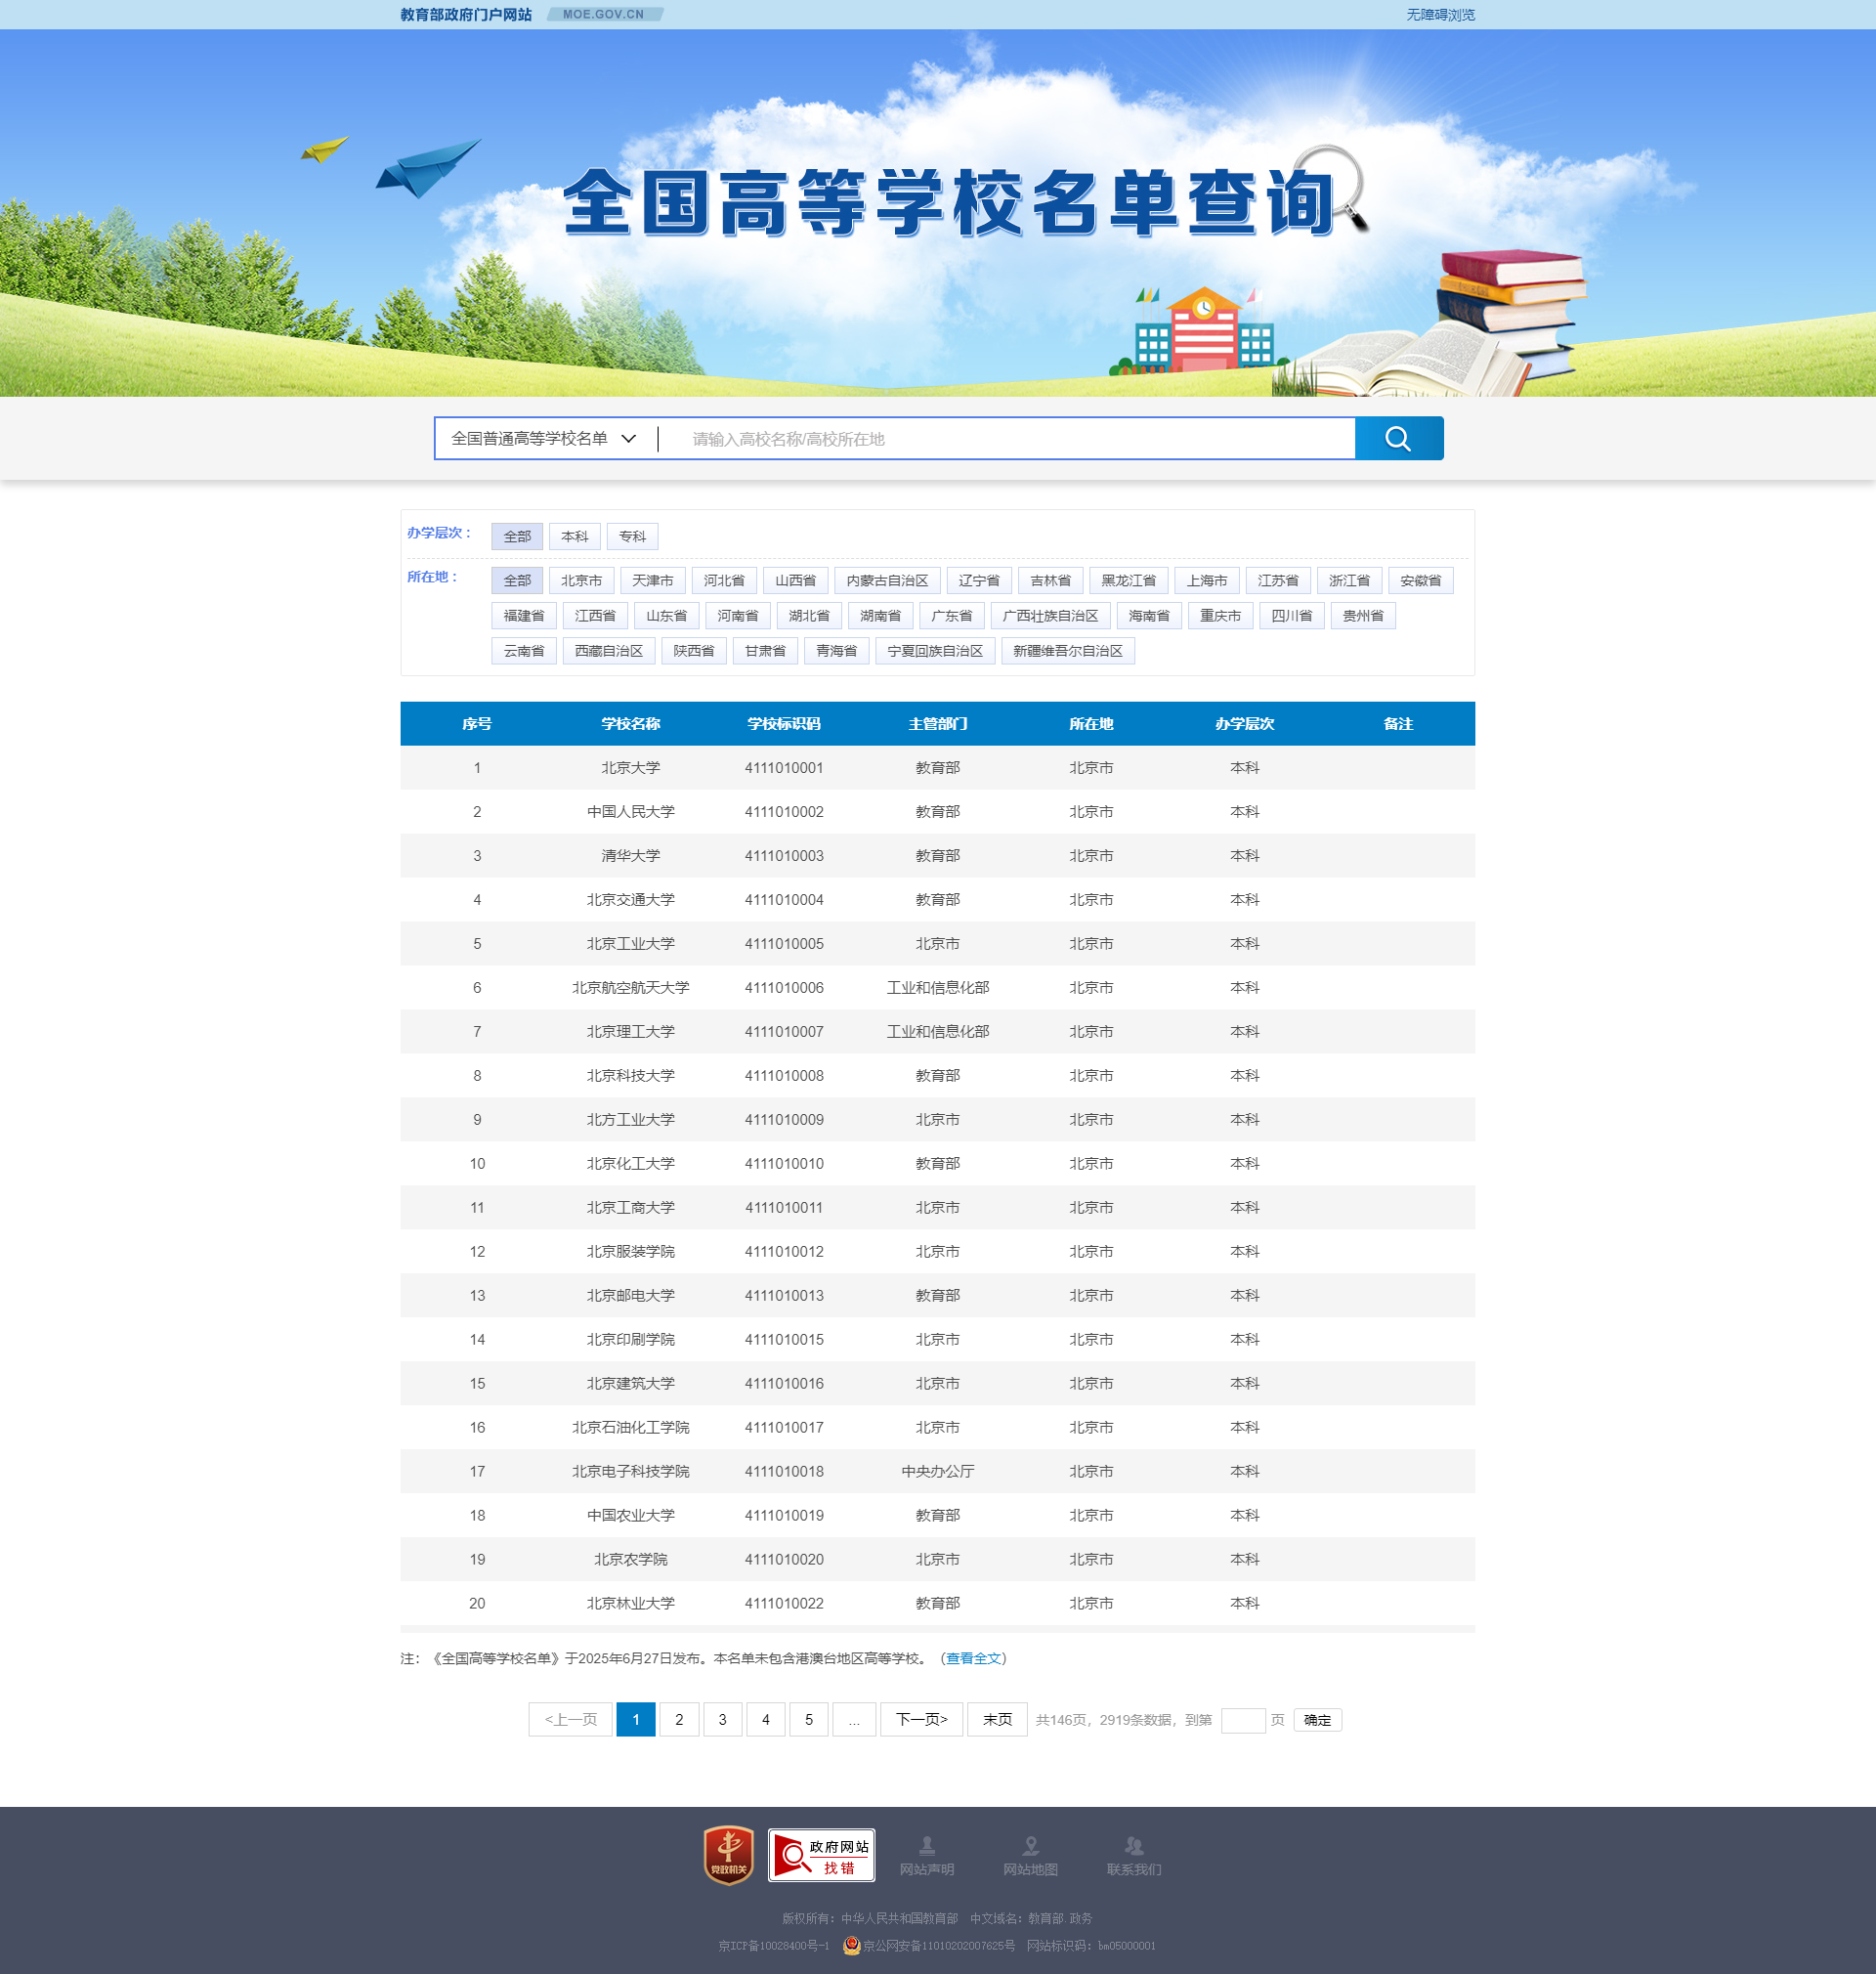This screenshot has height=1974, width=1876.
Task: Click the police badge icon beside 京公网安备
Action: (851, 1945)
